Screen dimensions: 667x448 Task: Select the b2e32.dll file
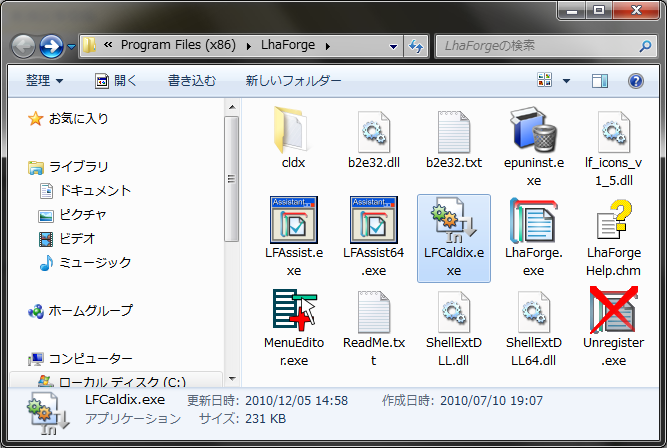coord(373,138)
